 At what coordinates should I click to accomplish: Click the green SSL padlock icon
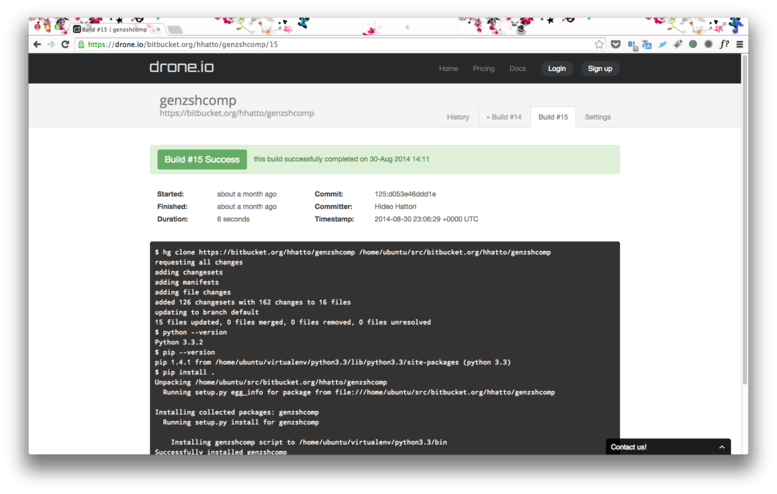click(81, 44)
